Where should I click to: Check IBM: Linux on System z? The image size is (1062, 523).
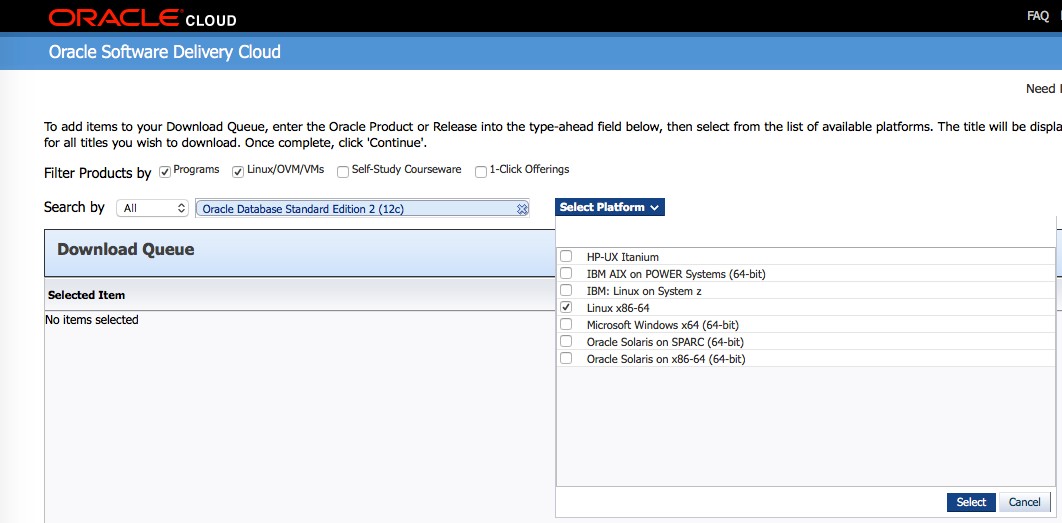click(566, 290)
